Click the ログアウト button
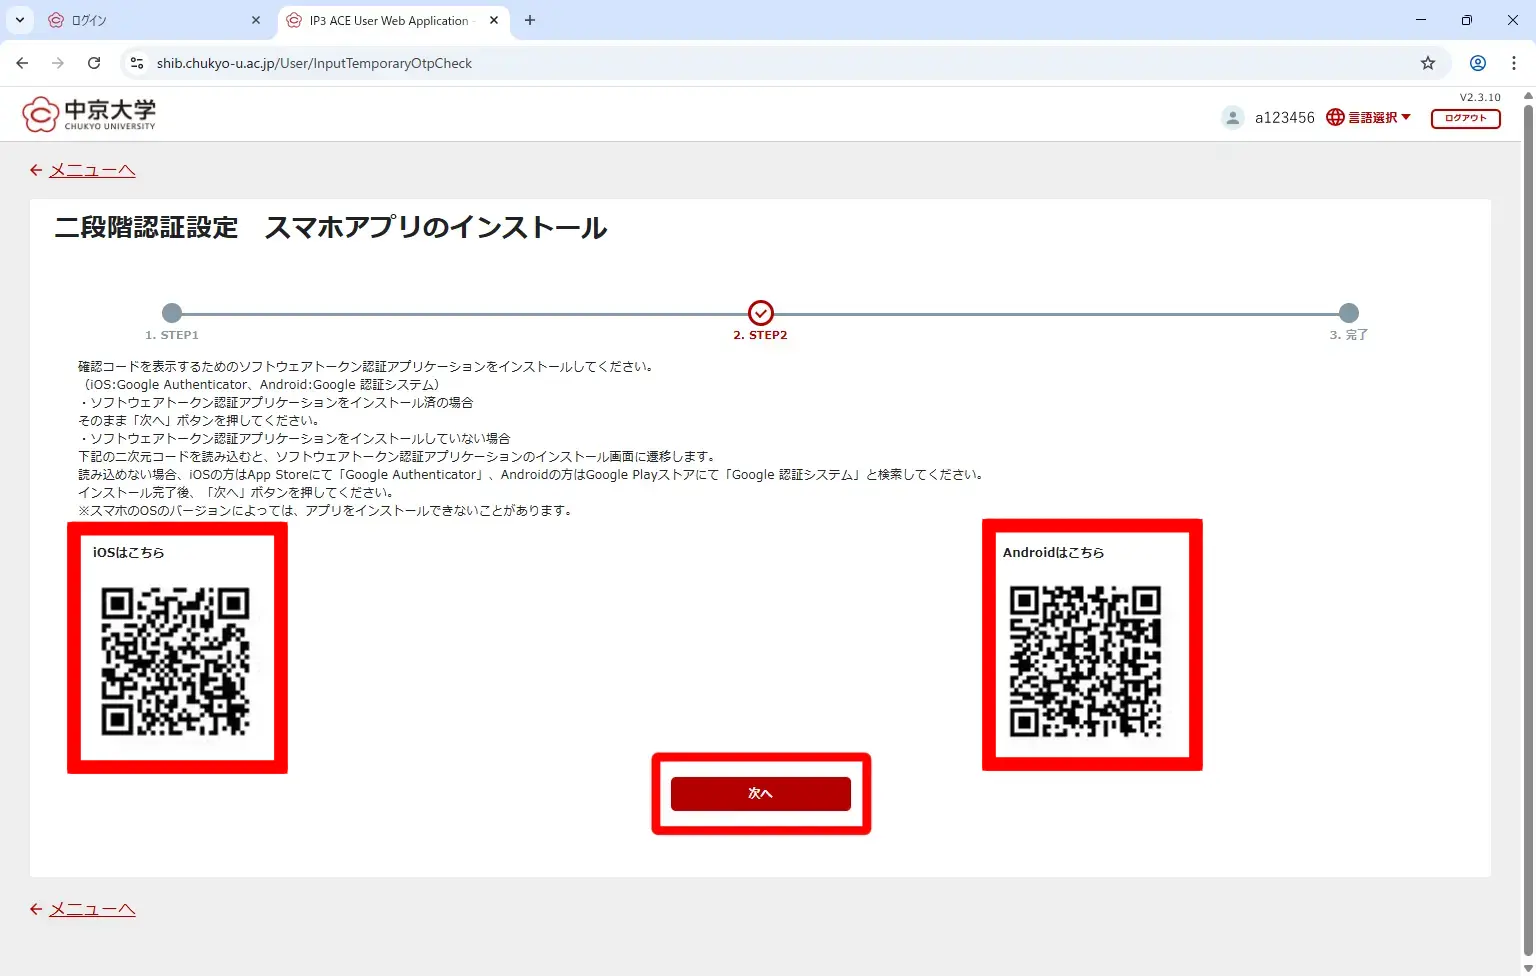Viewport: 1536px width, 976px height. (x=1465, y=118)
